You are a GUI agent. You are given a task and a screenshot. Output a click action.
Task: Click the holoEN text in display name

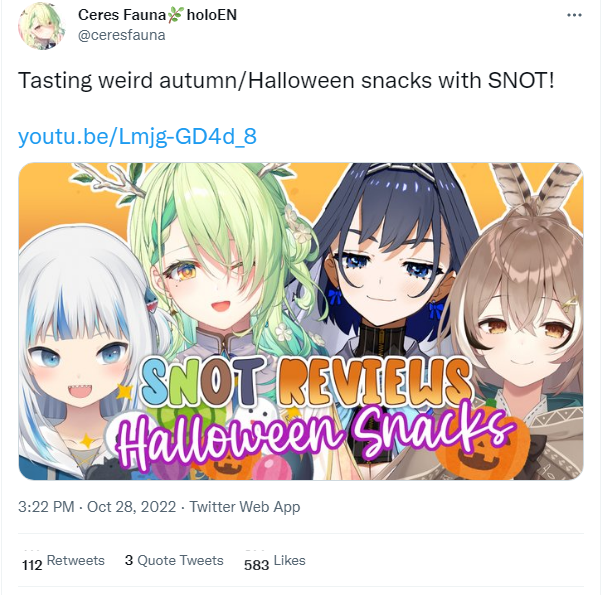(212, 15)
